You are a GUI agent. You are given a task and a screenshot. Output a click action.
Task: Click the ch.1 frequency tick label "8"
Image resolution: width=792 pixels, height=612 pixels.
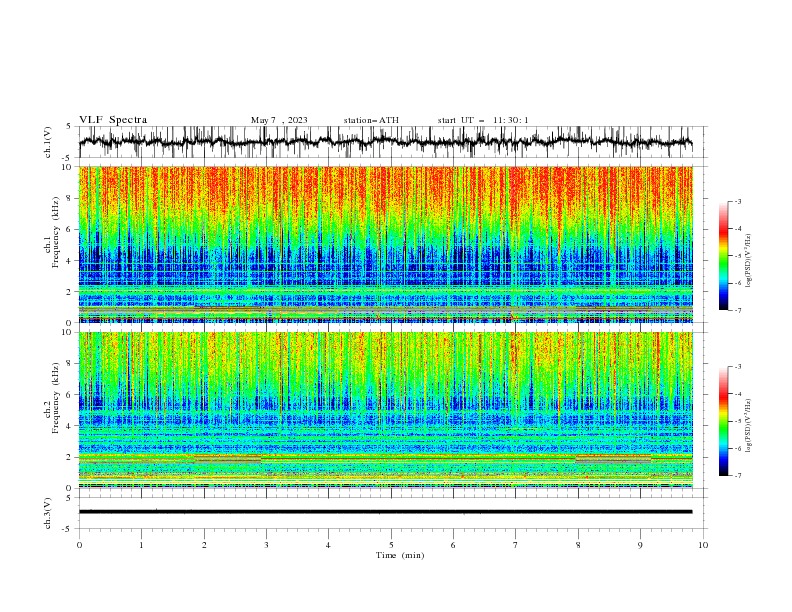(70, 198)
